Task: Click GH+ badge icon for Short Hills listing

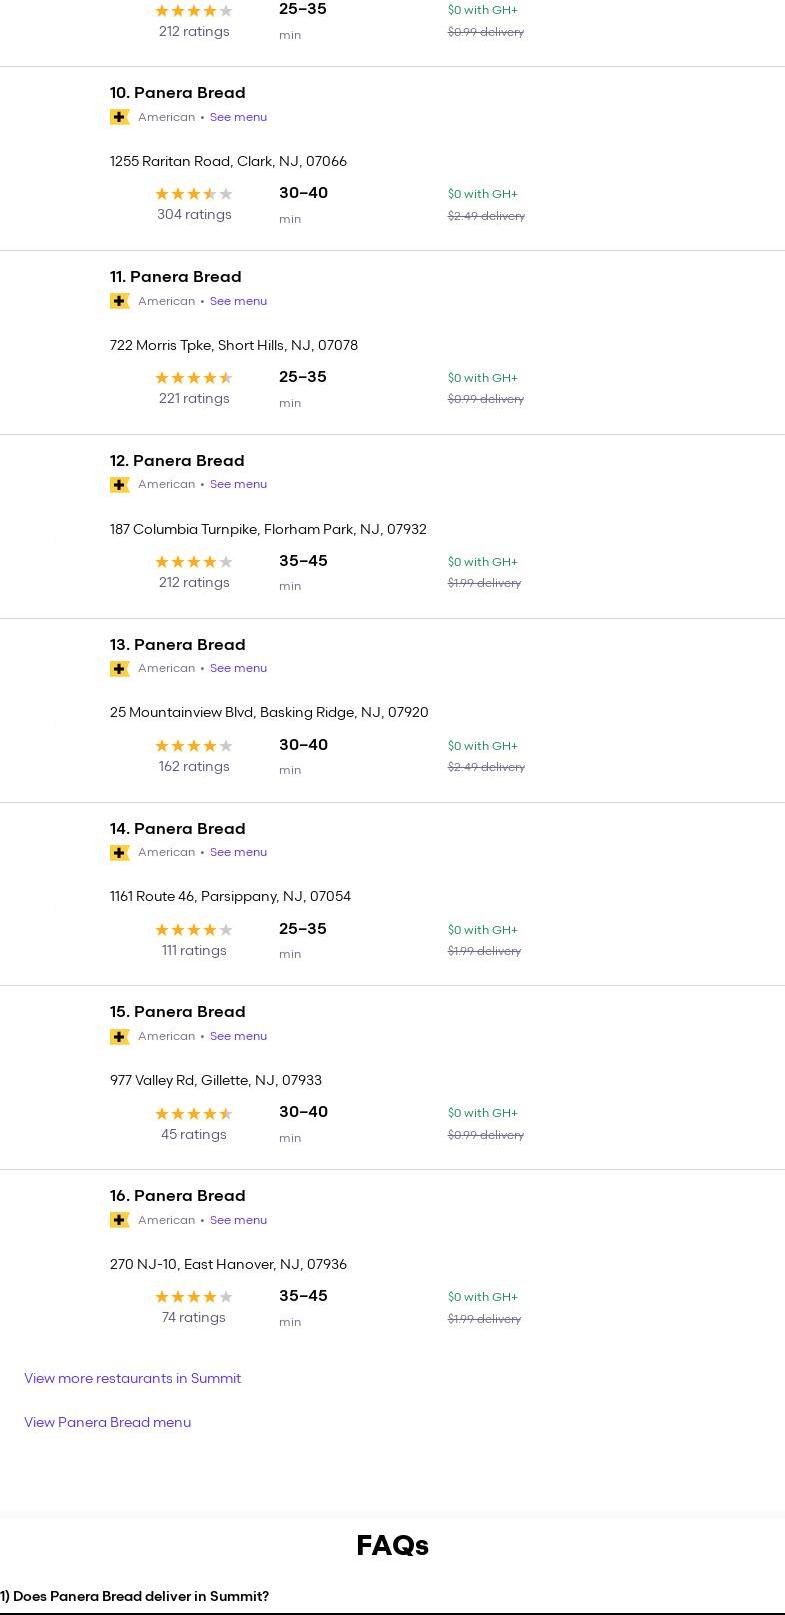Action: pyautogui.click(x=120, y=301)
